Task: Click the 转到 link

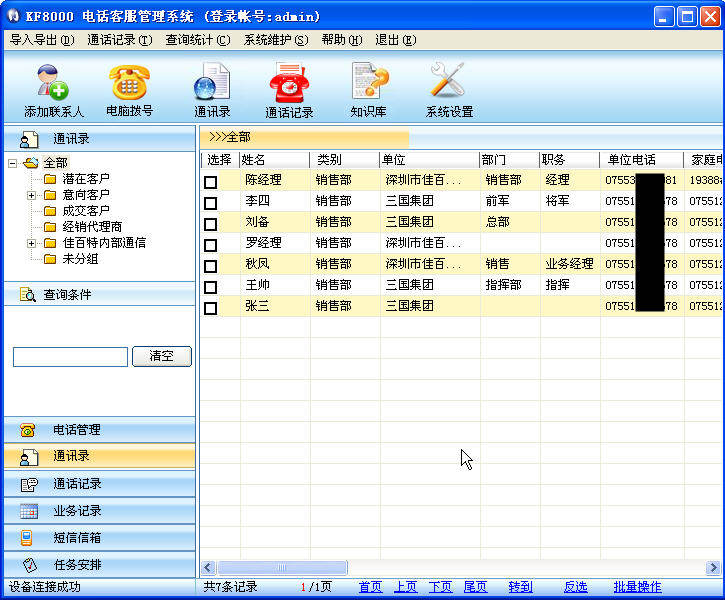Action: (520, 587)
